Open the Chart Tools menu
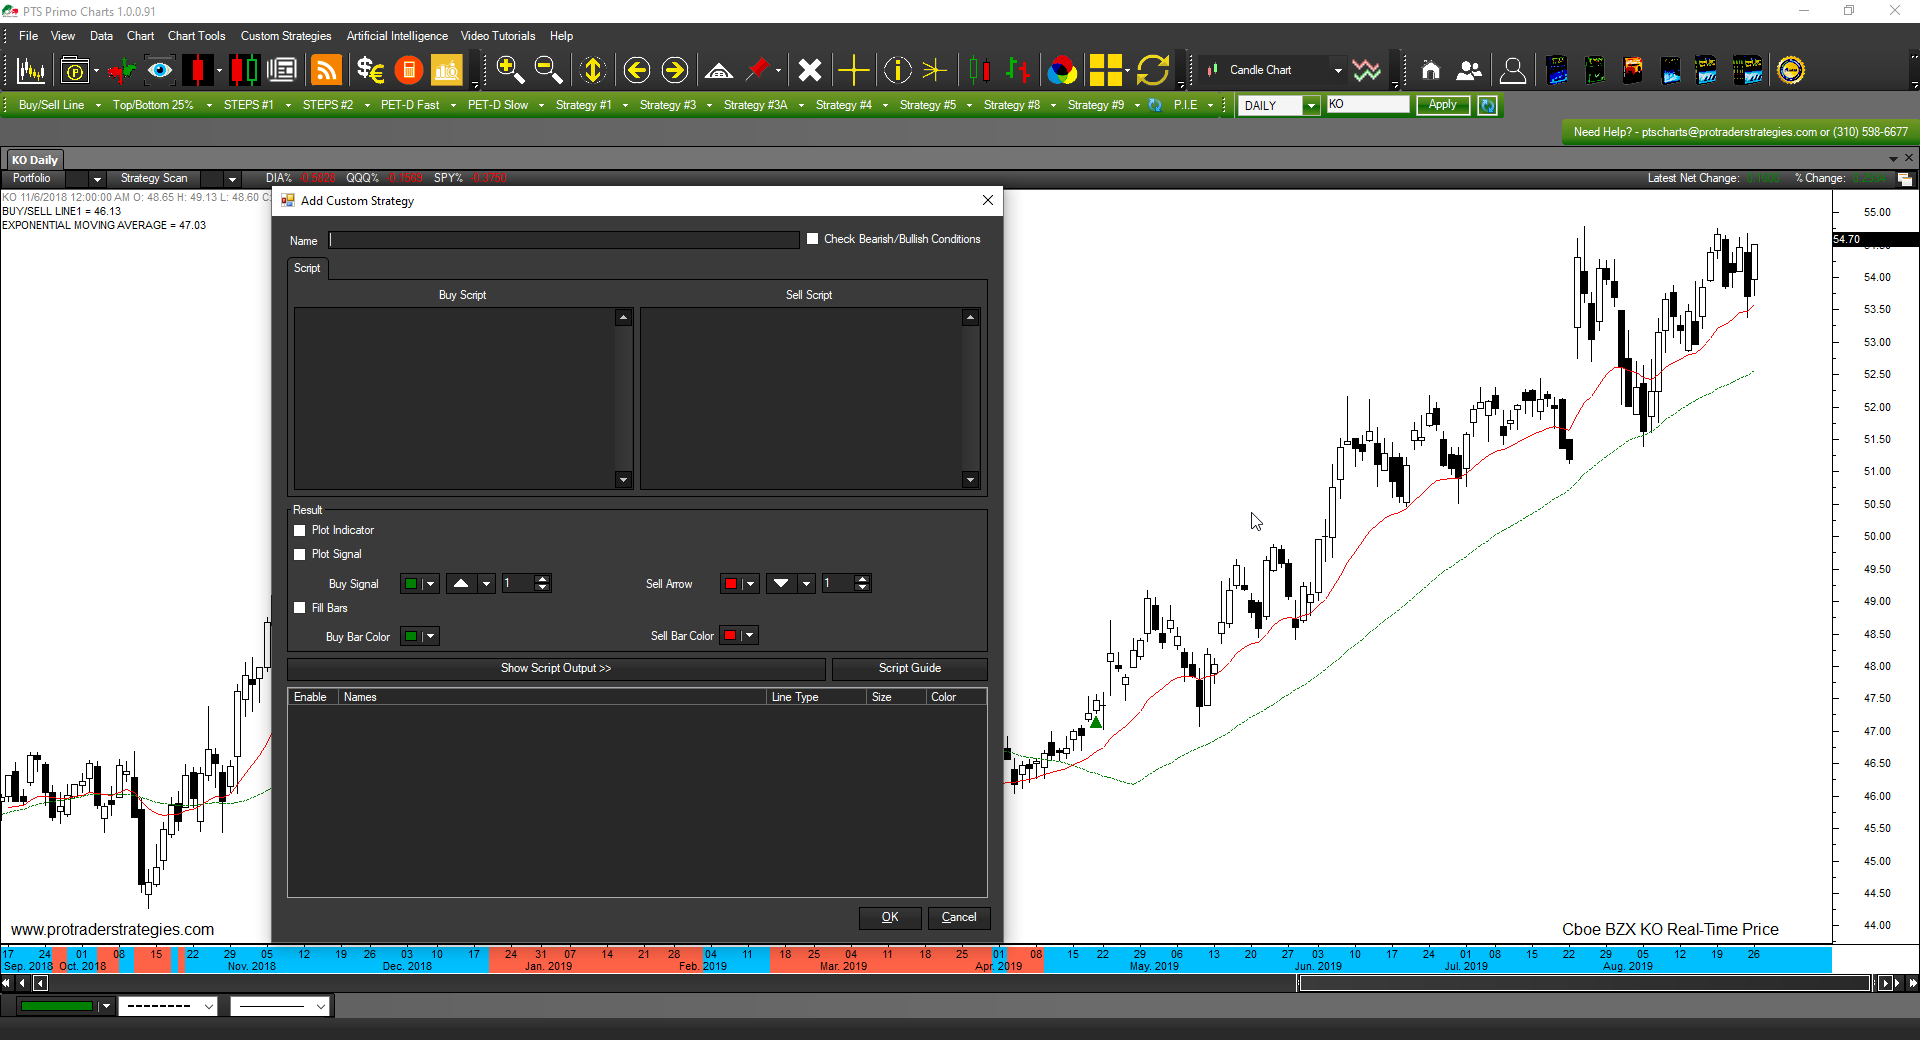 (x=196, y=36)
